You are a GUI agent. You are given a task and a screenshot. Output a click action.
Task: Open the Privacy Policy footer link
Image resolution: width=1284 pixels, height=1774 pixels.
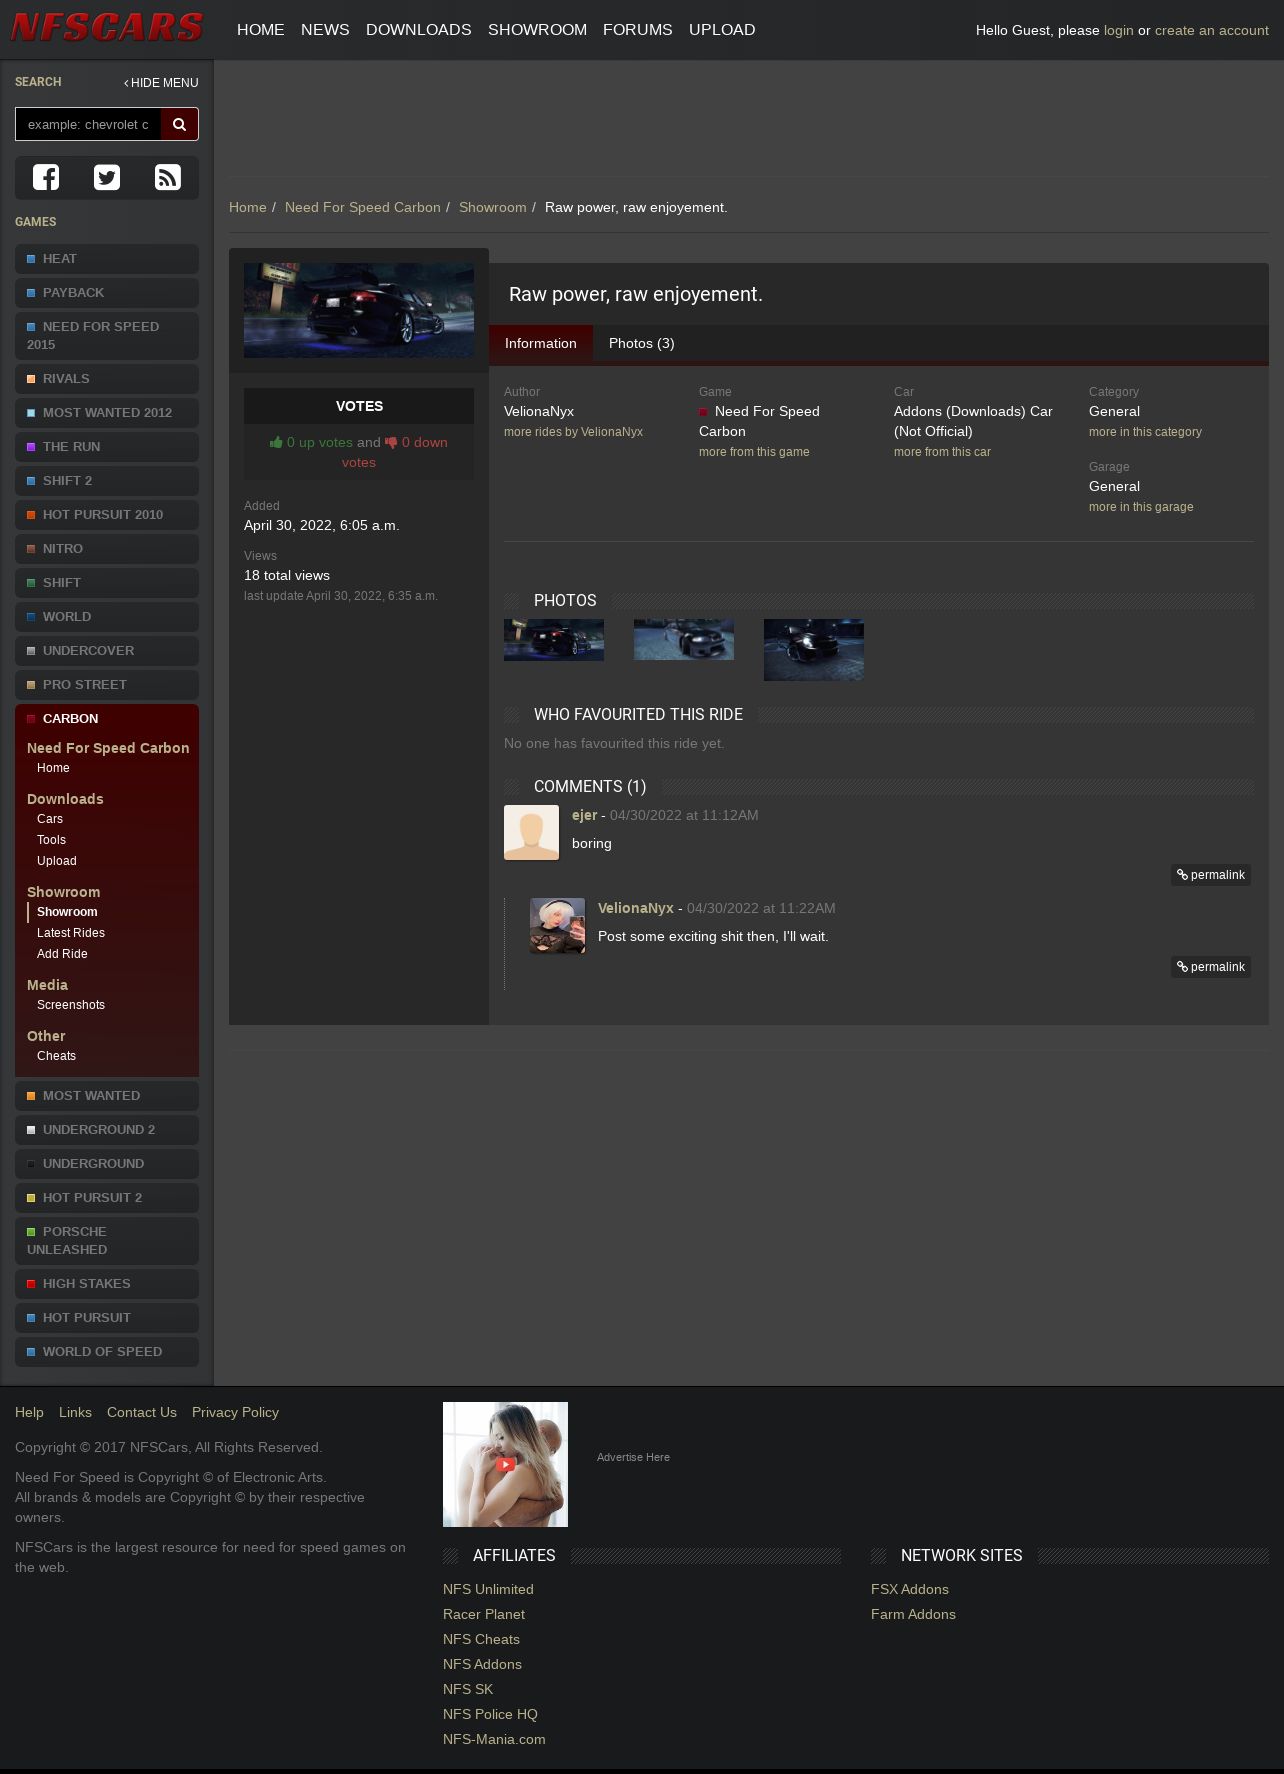point(235,1412)
